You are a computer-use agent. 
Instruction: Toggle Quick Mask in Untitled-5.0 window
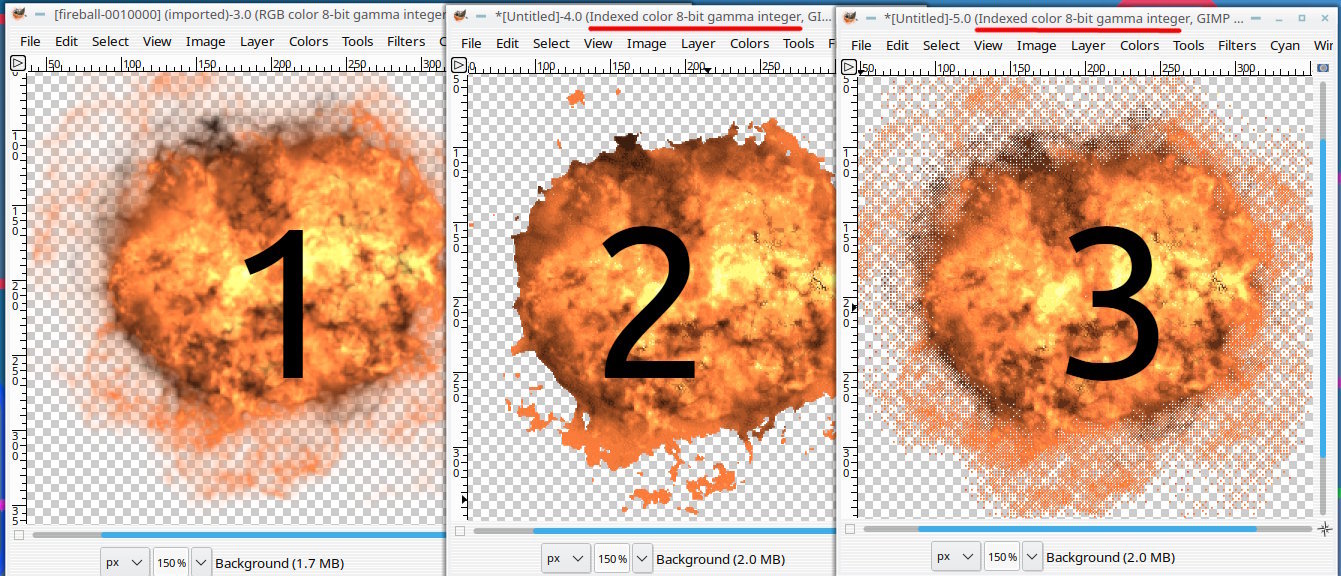click(x=849, y=529)
